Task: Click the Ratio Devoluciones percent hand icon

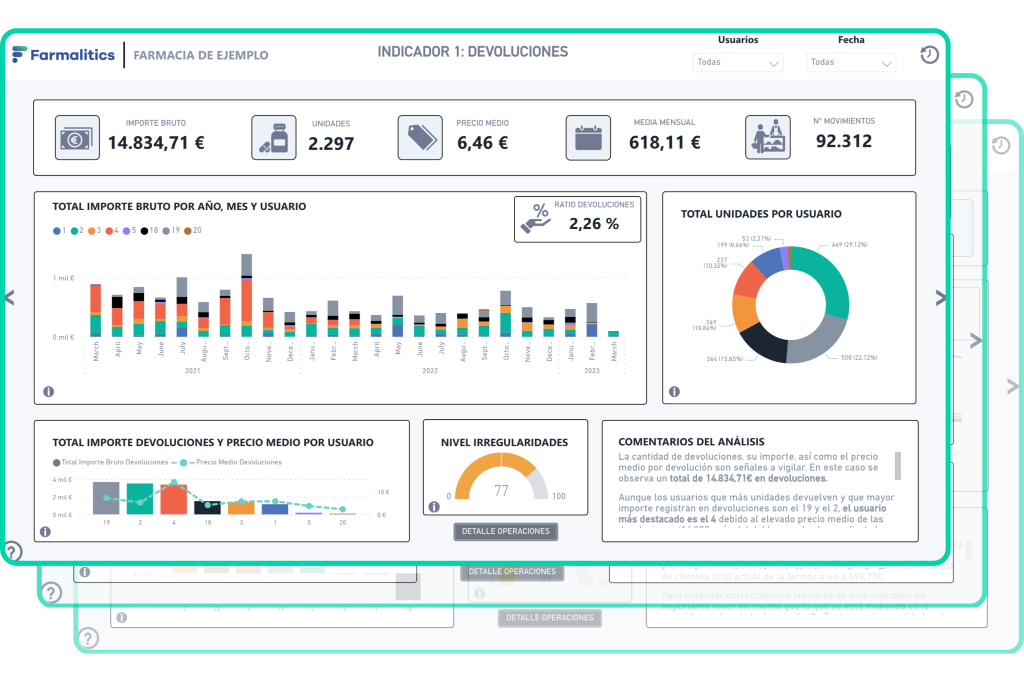Action: tap(536, 217)
